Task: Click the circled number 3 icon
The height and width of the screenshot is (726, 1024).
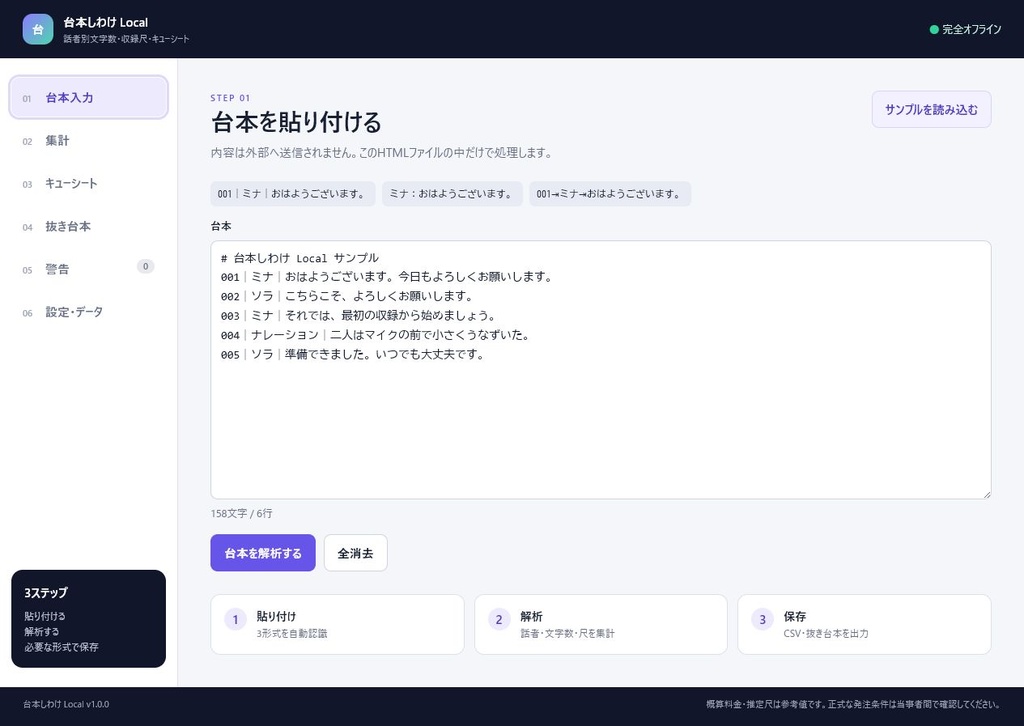Action: pos(762,620)
